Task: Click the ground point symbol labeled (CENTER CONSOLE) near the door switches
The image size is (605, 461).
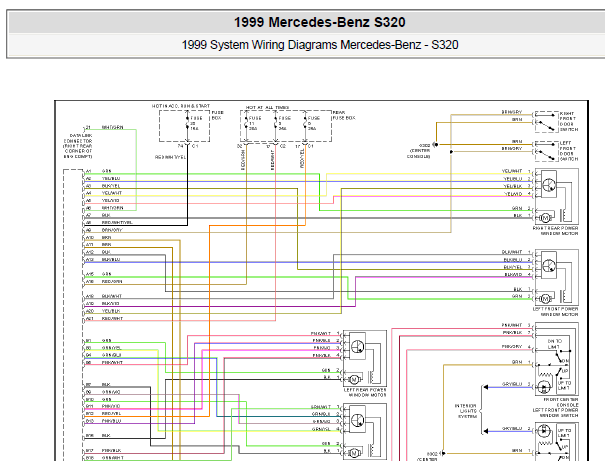Action: pyautogui.click(x=436, y=145)
